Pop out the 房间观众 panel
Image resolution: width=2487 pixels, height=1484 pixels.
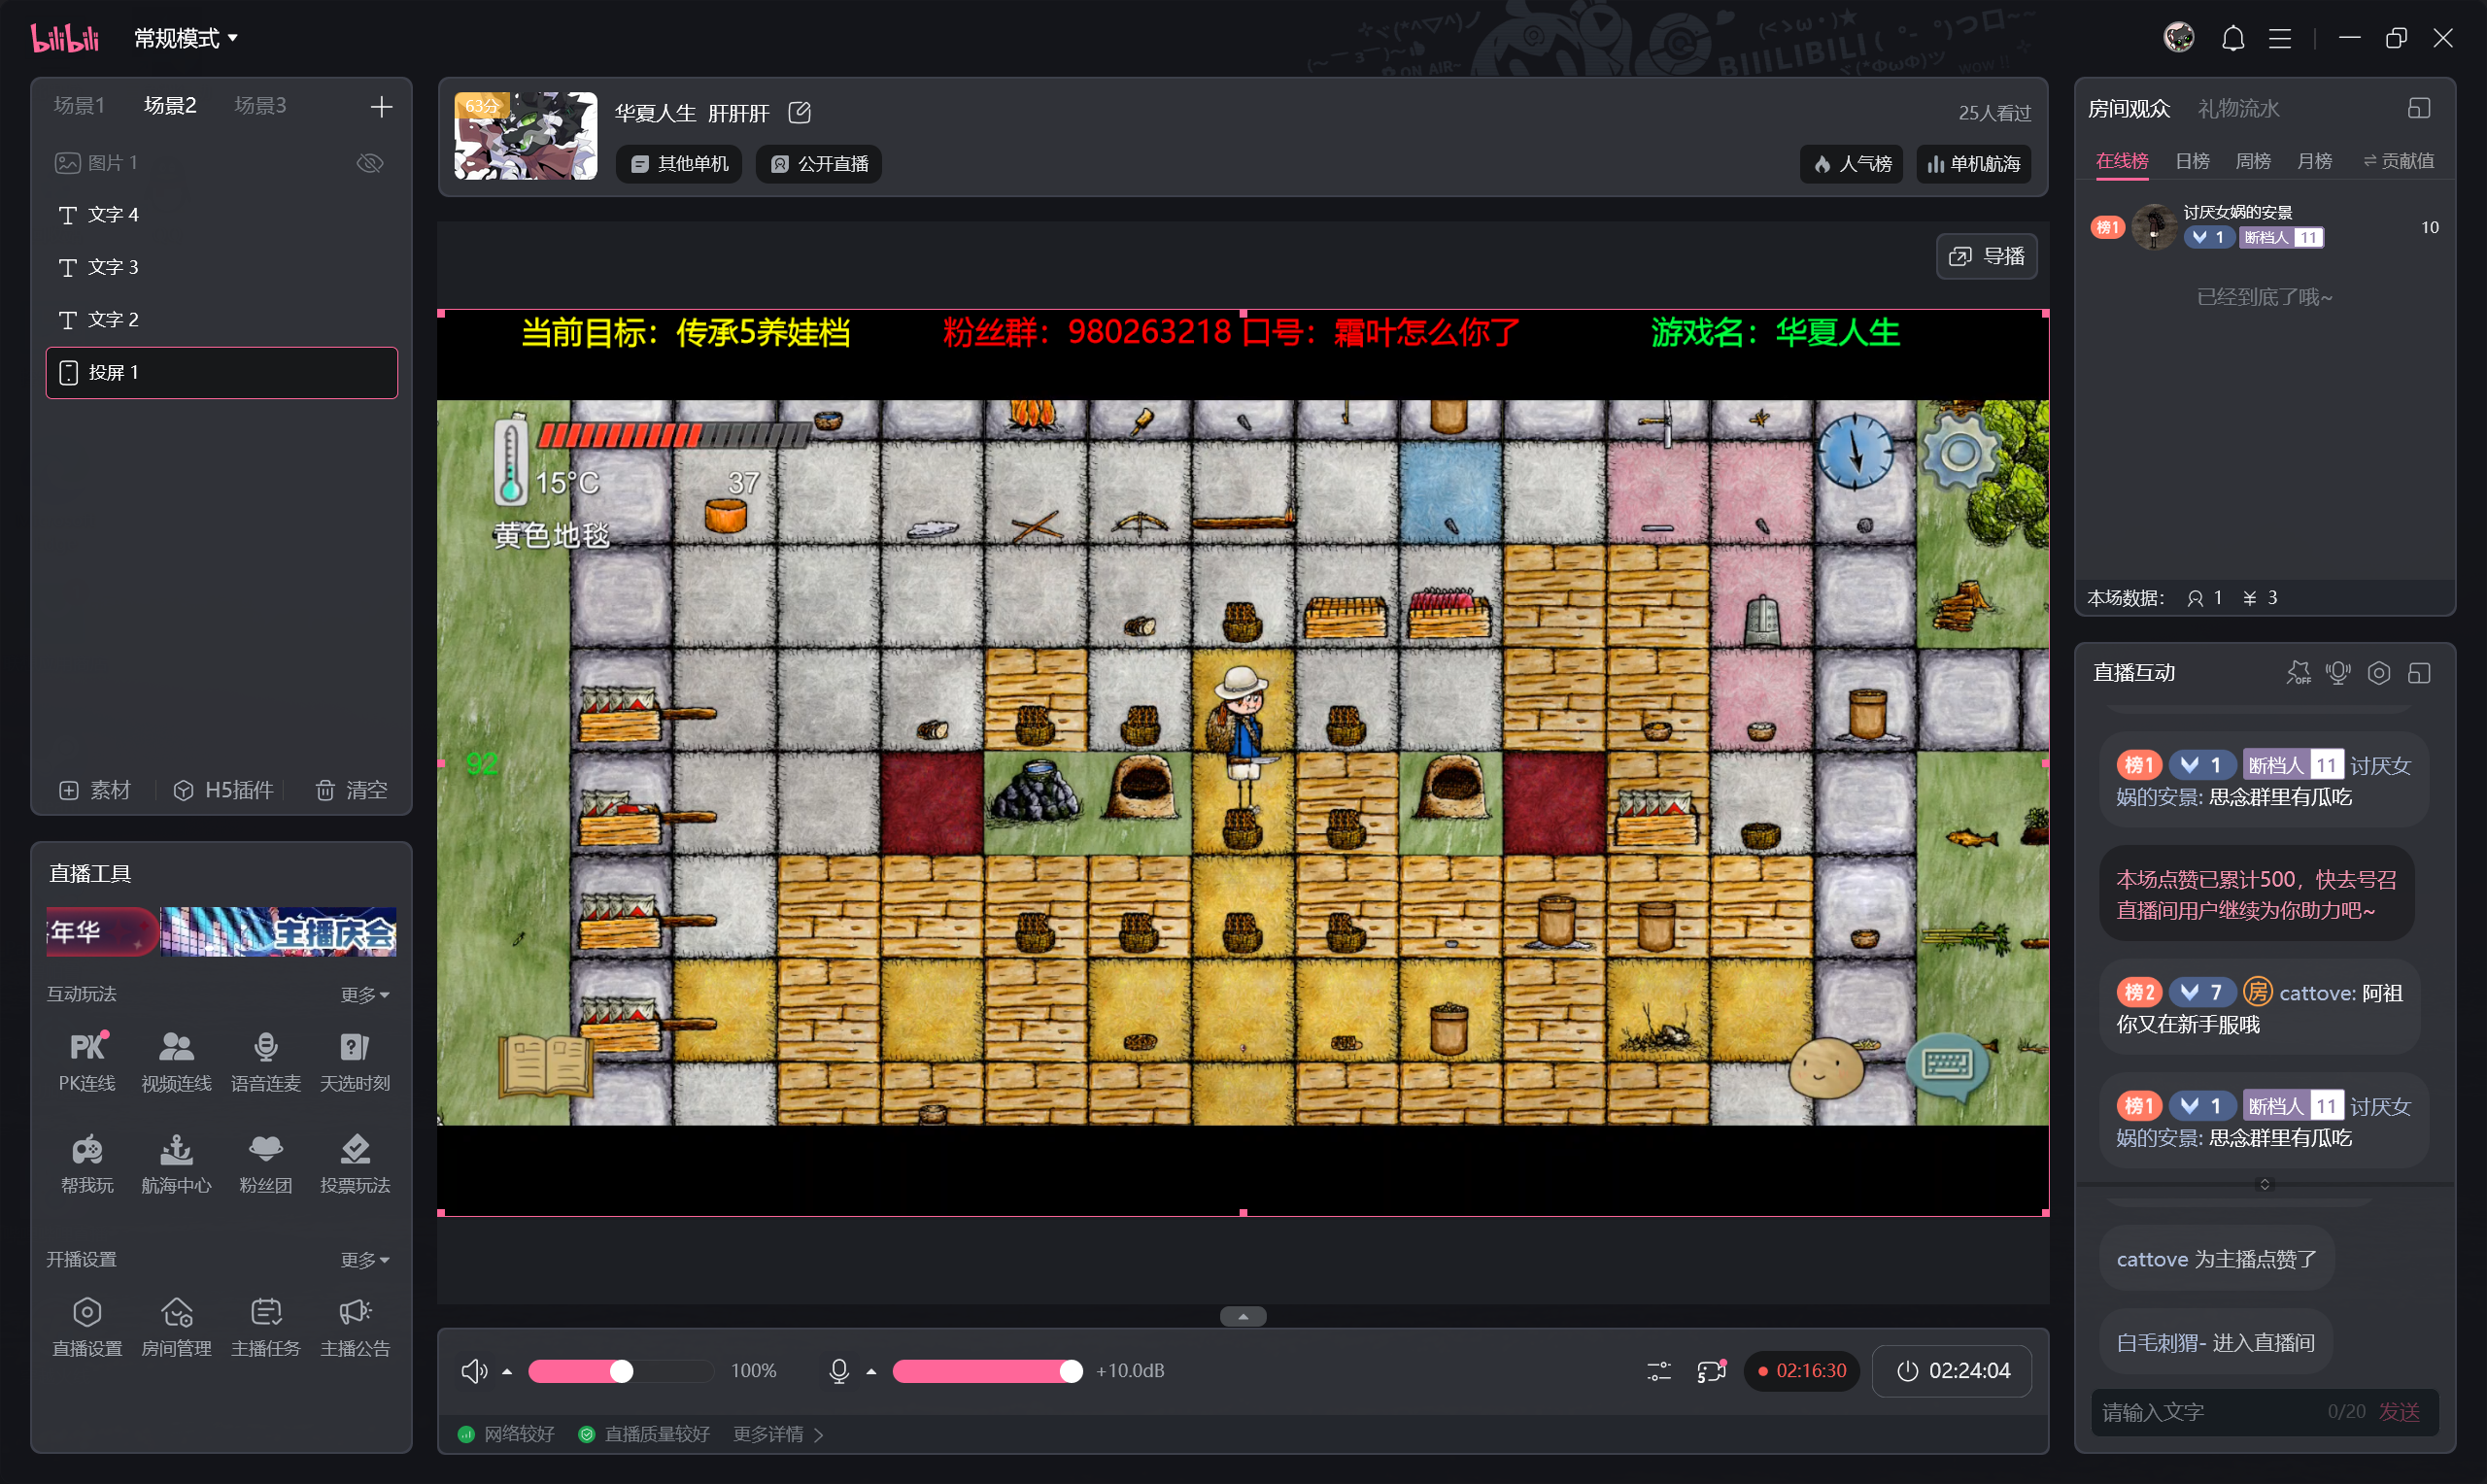pyautogui.click(x=2419, y=108)
